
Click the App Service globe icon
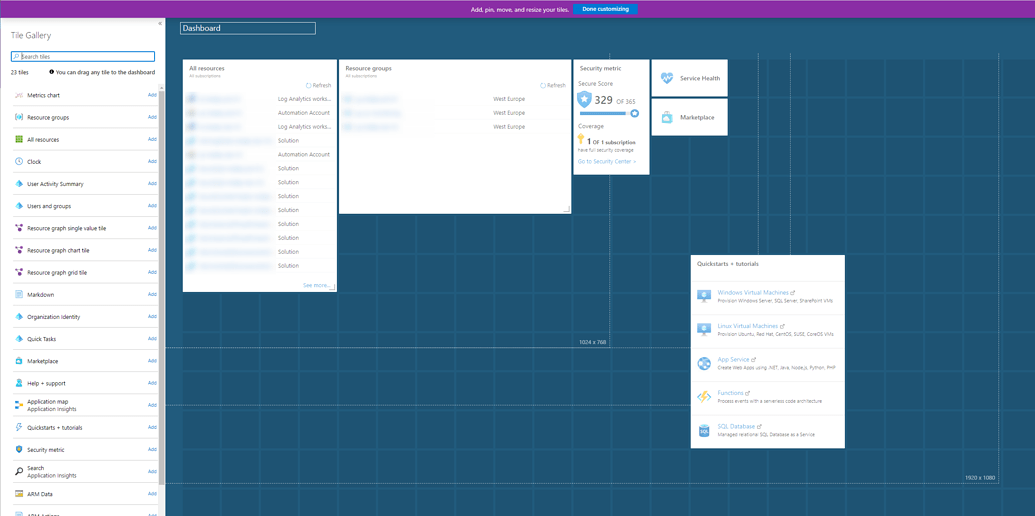click(x=704, y=363)
